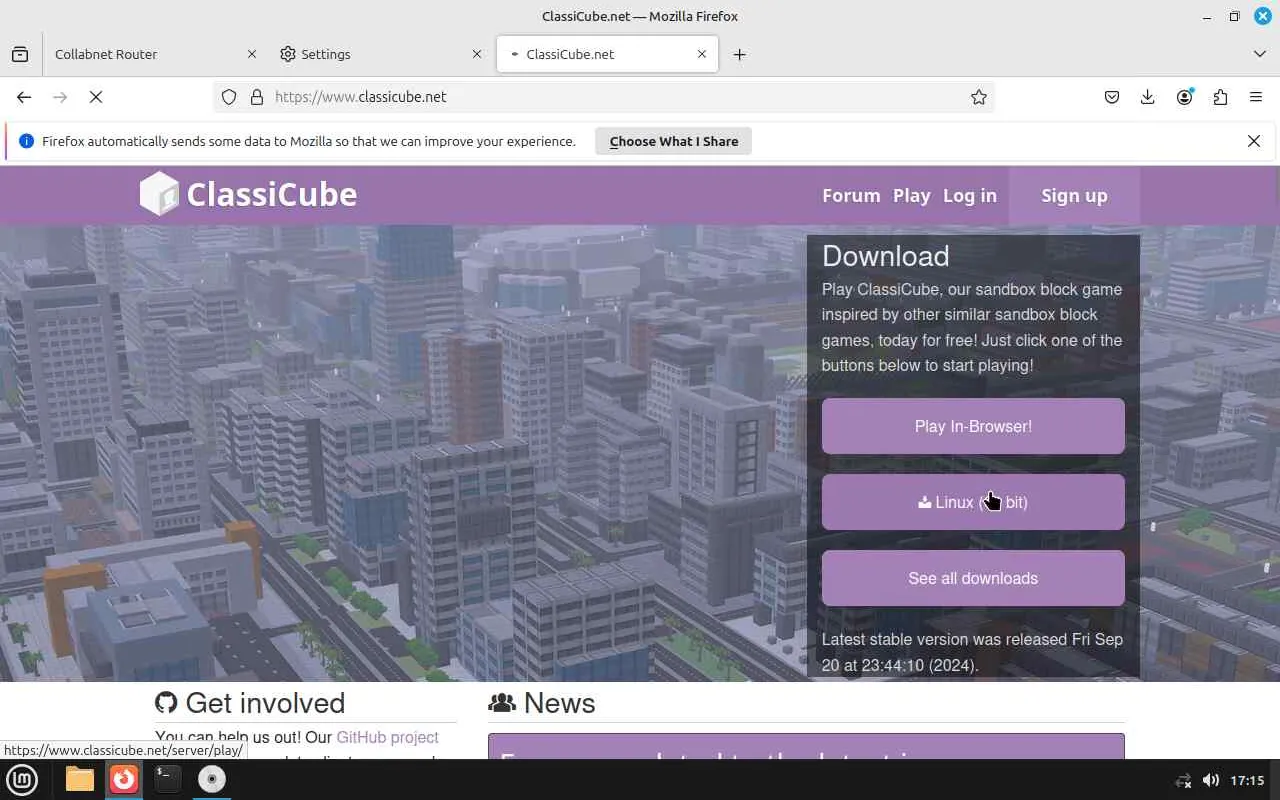Expand the list all tabs dropdown
The width and height of the screenshot is (1280, 800).
pos(1260,54)
